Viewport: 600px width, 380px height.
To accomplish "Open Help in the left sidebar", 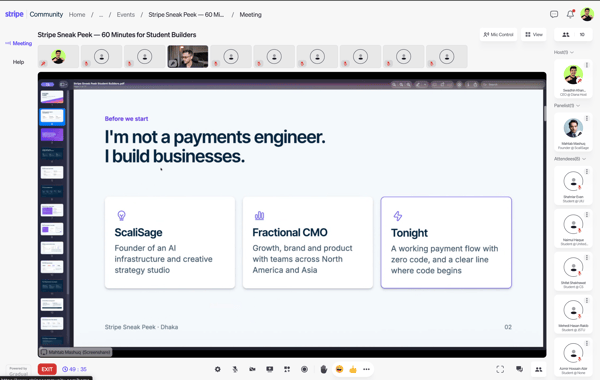I will 18,62.
